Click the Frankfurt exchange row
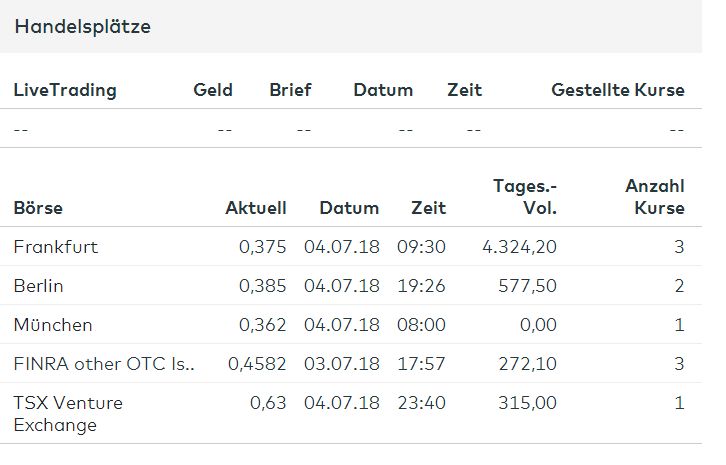726x465 pixels. point(56,247)
